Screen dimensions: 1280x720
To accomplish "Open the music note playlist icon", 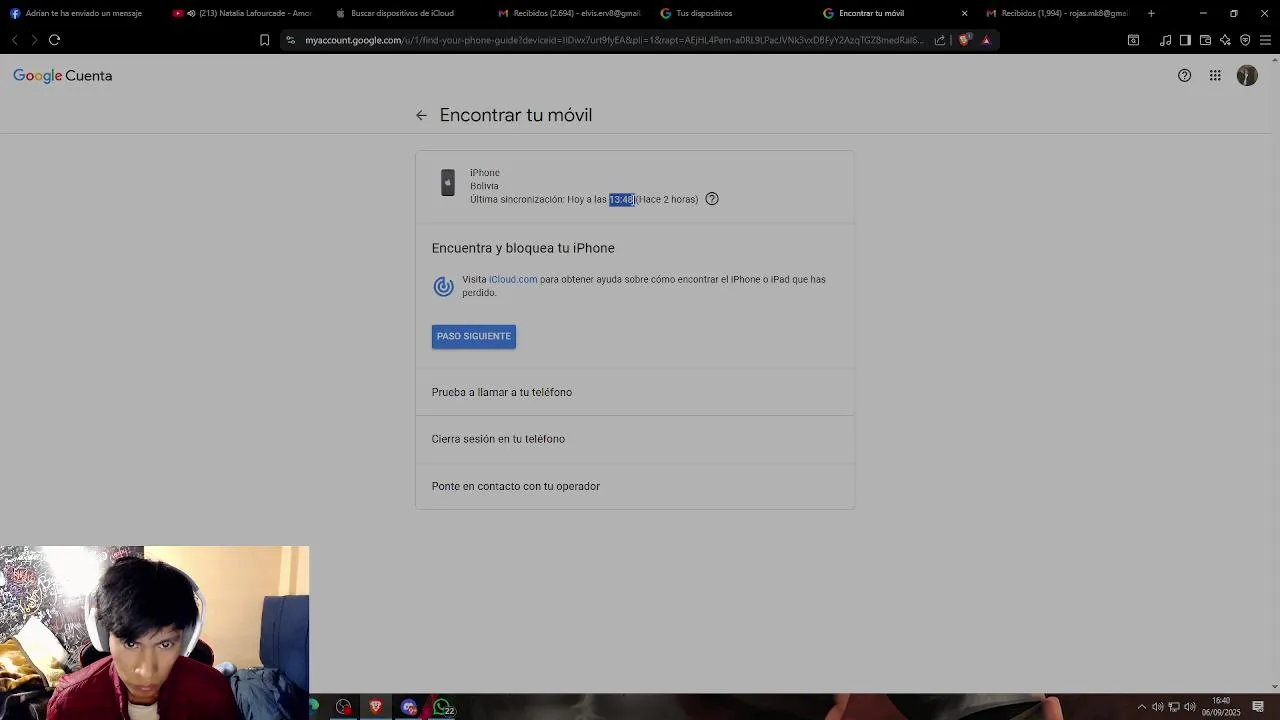I will coord(1165,40).
